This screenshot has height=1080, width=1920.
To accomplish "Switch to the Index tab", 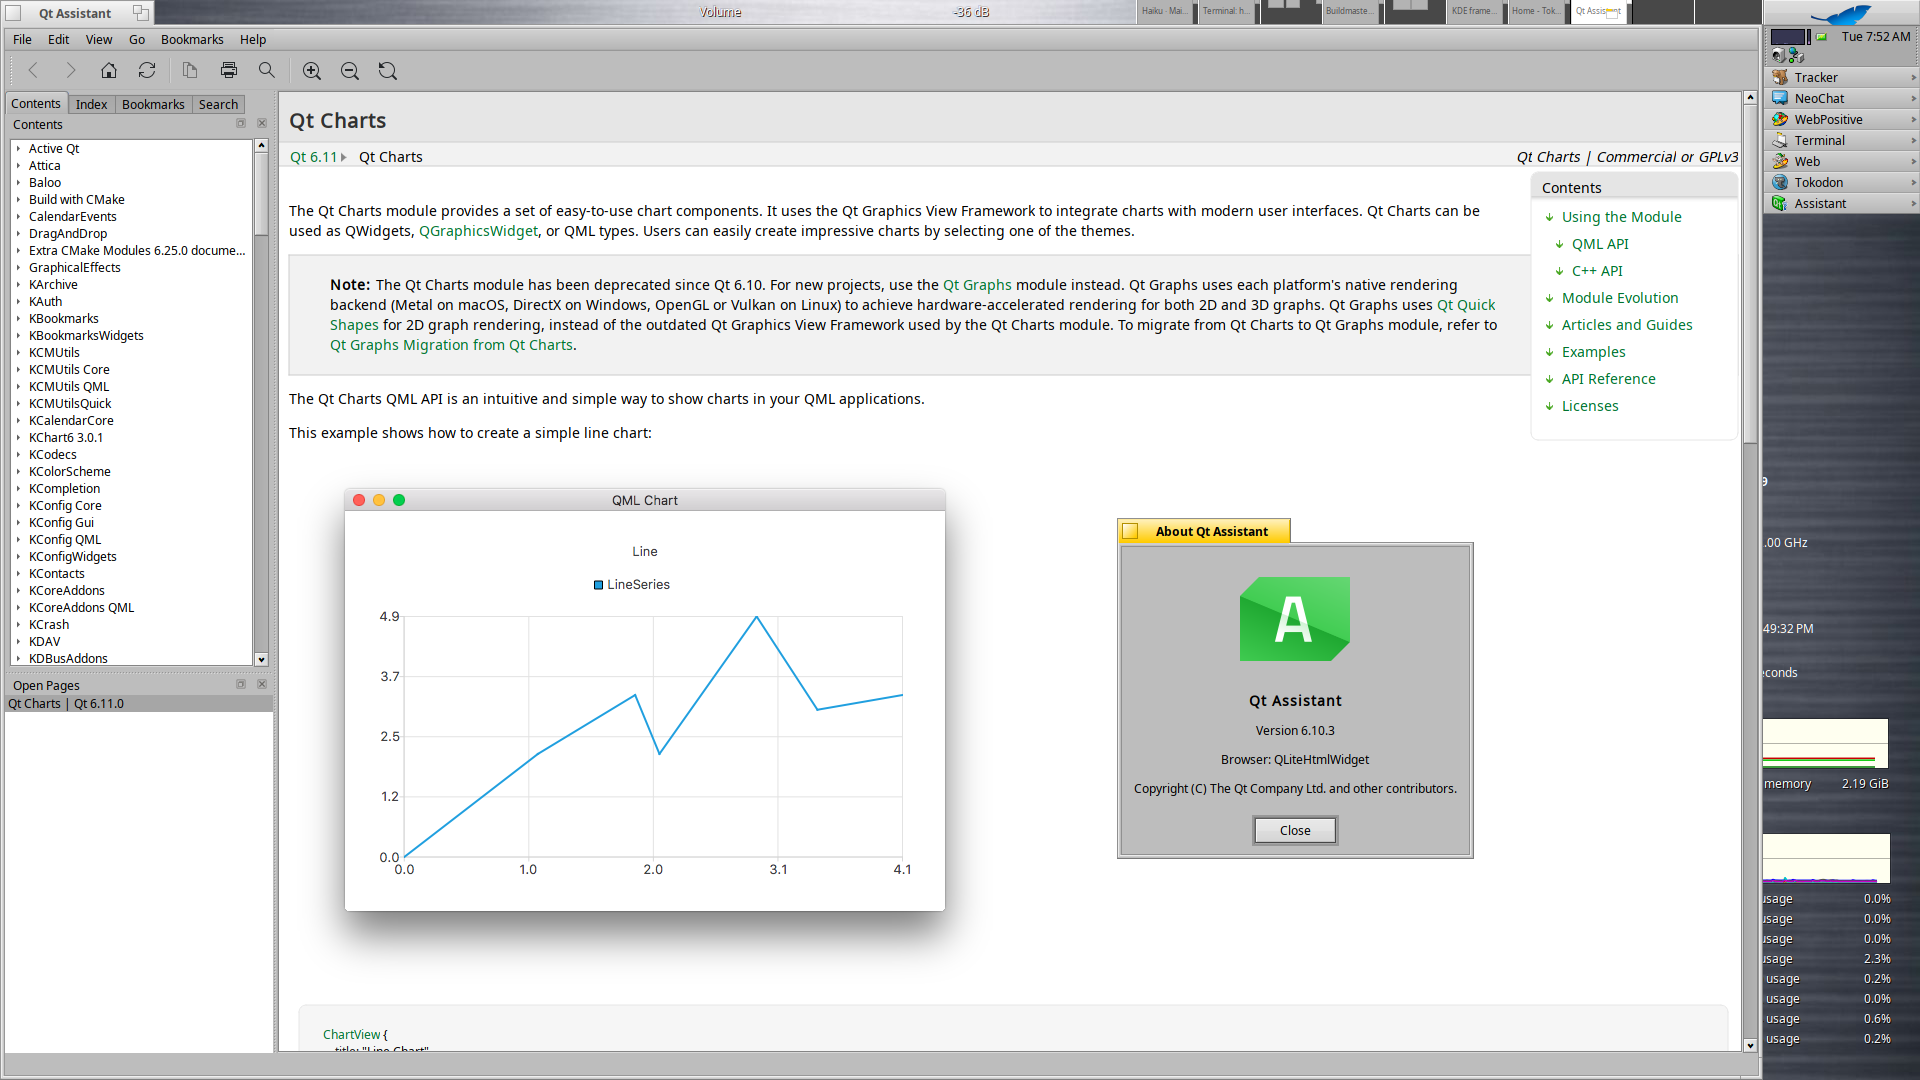I will click(91, 104).
